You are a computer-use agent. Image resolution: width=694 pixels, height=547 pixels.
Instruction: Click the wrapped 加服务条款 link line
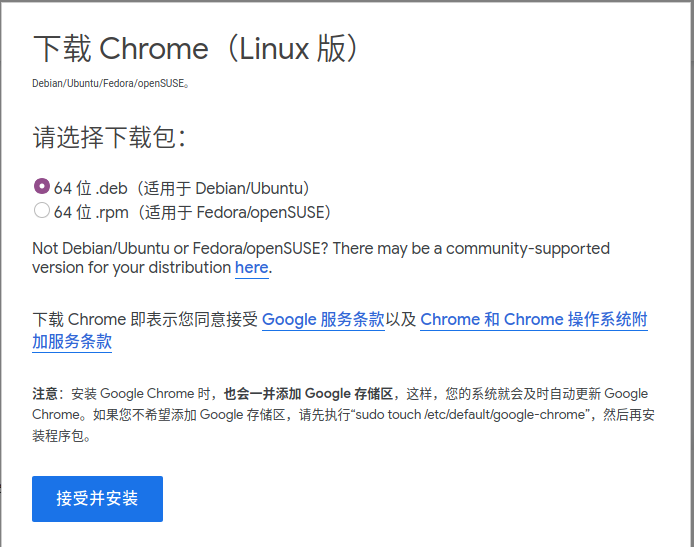click(72, 342)
